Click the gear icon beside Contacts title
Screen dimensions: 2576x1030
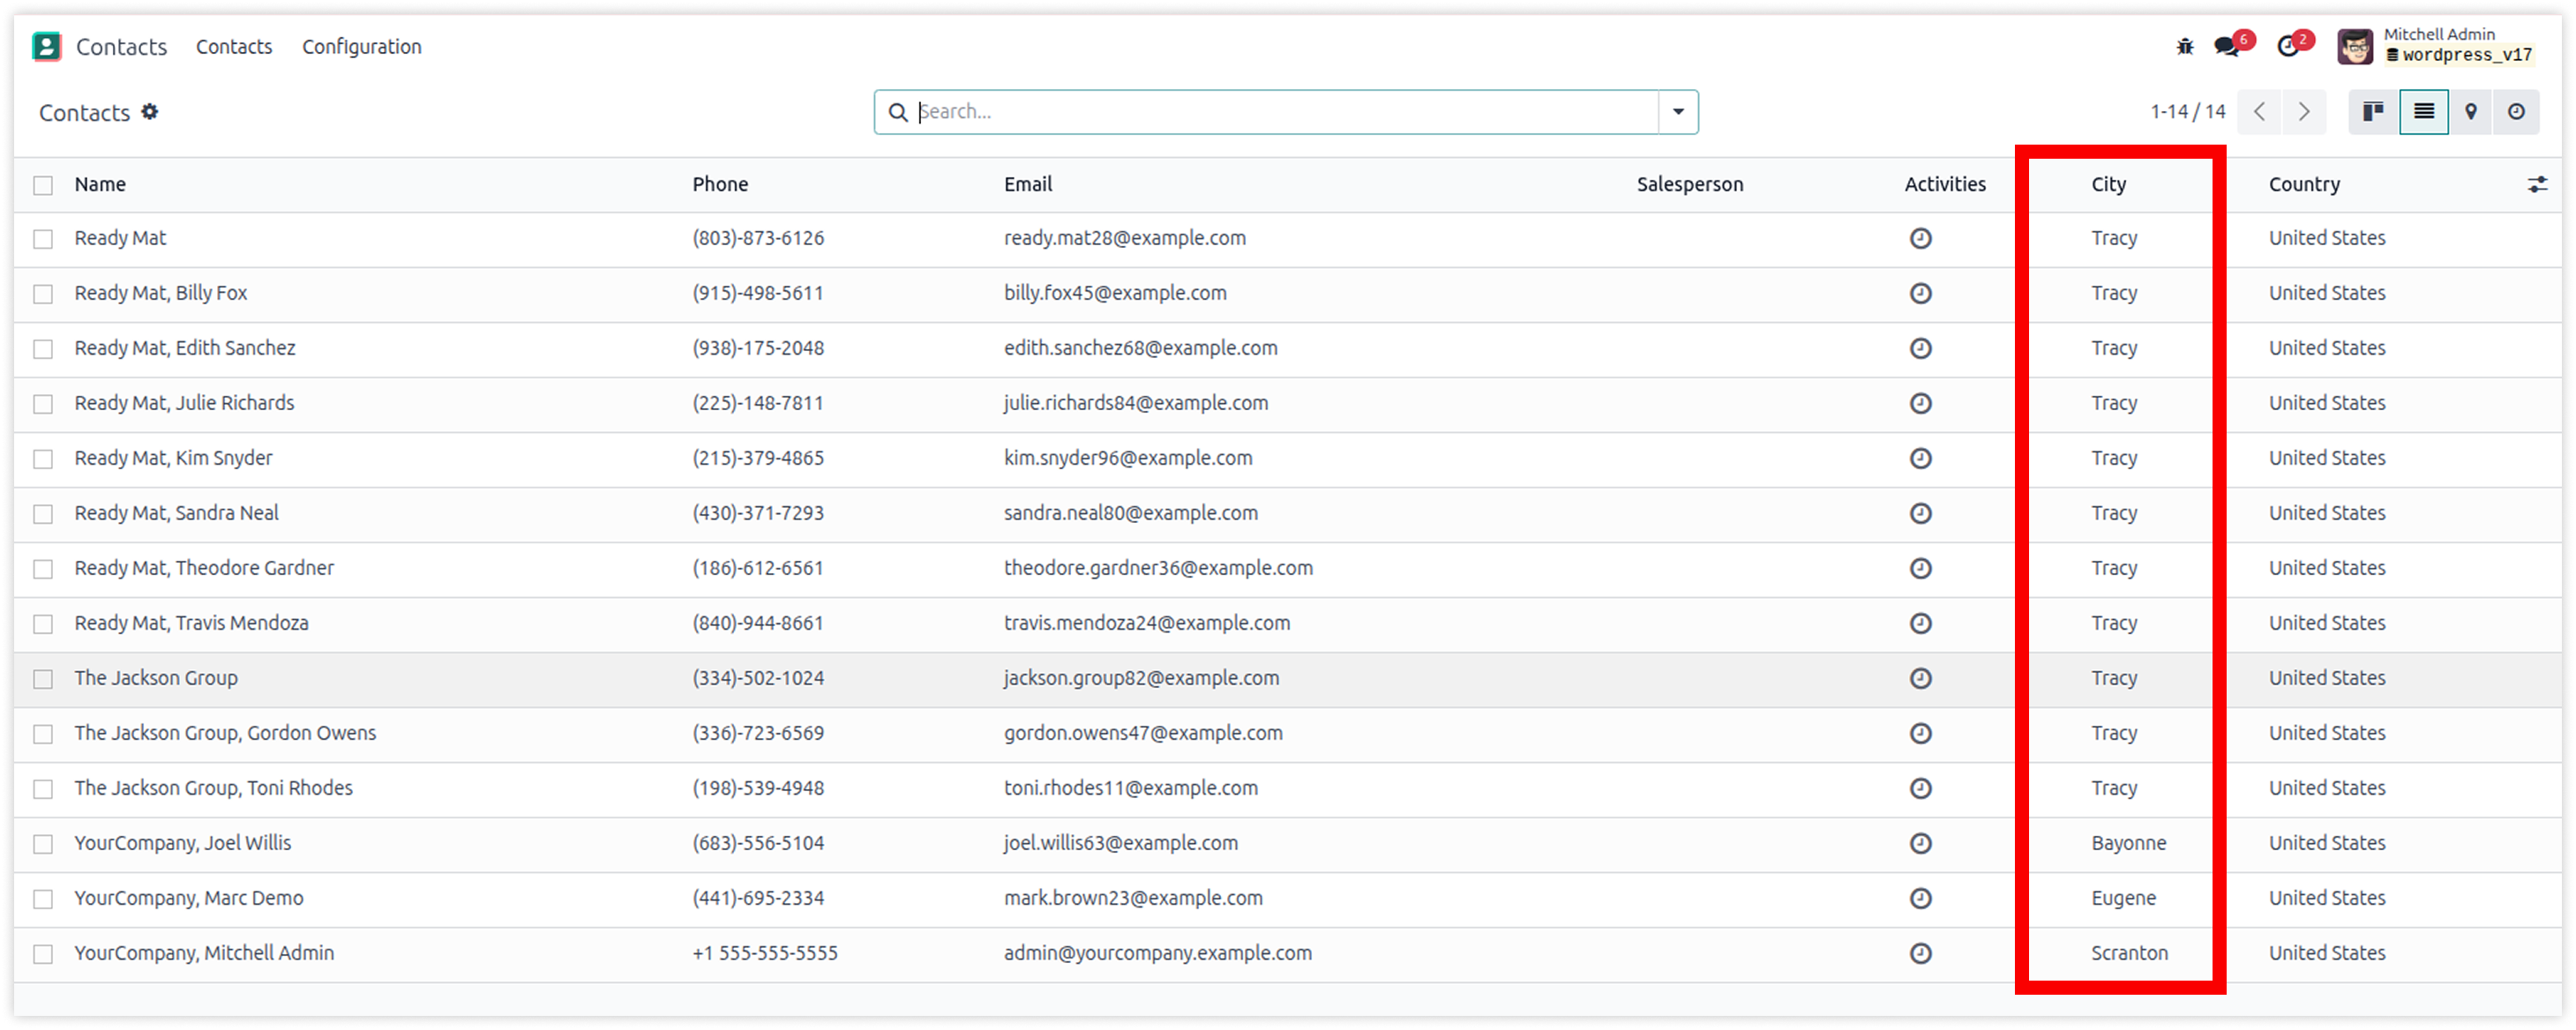[x=149, y=112]
